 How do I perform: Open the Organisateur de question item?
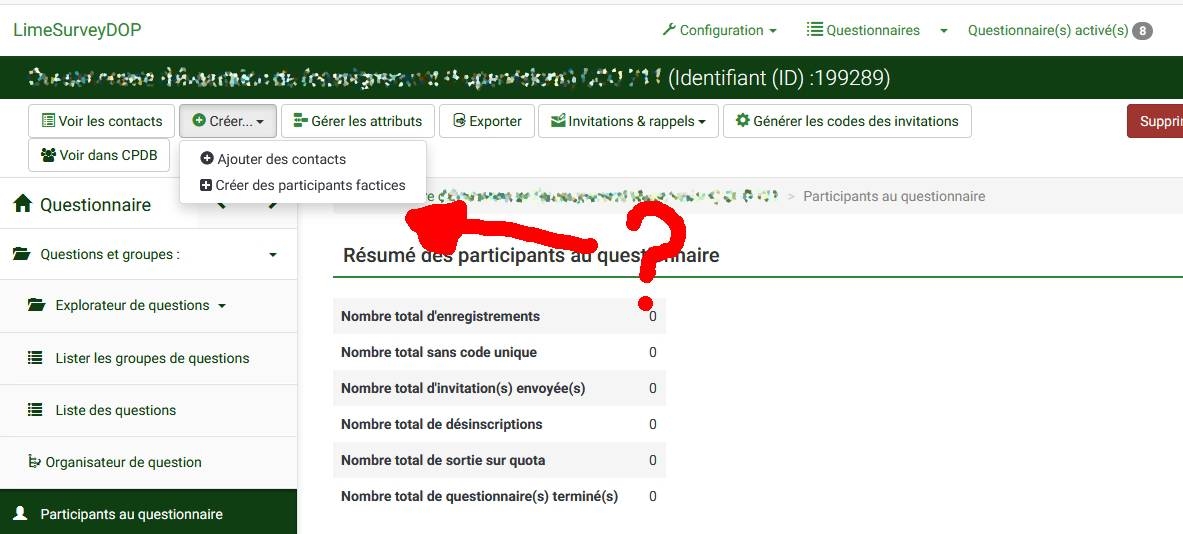point(123,462)
